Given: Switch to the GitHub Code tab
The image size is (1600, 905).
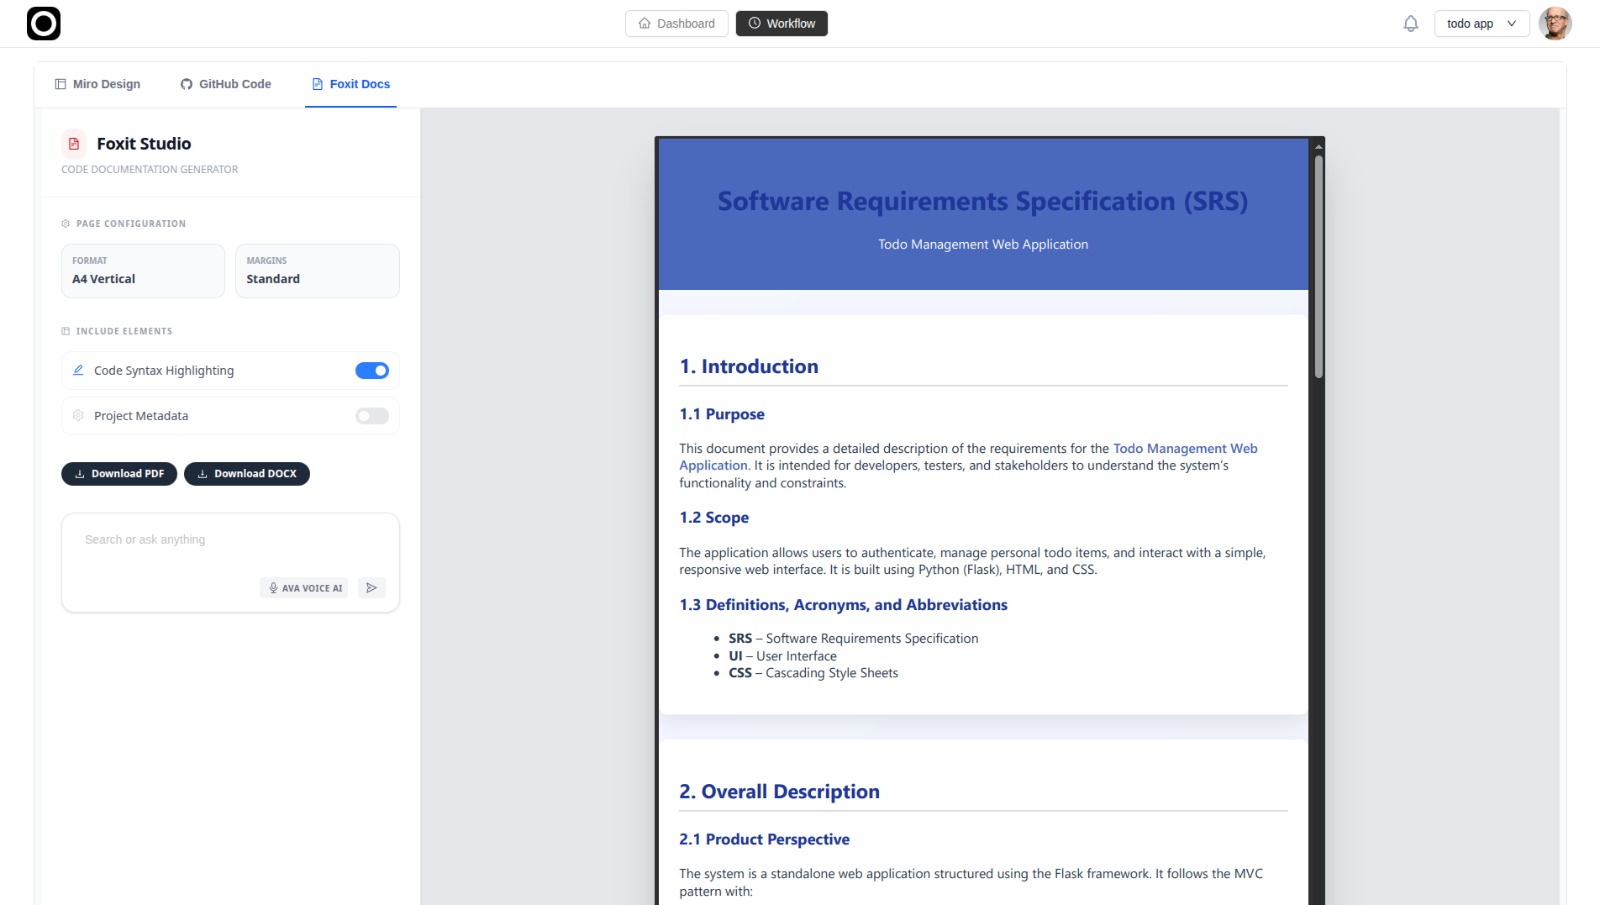Looking at the screenshot, I should 226,84.
